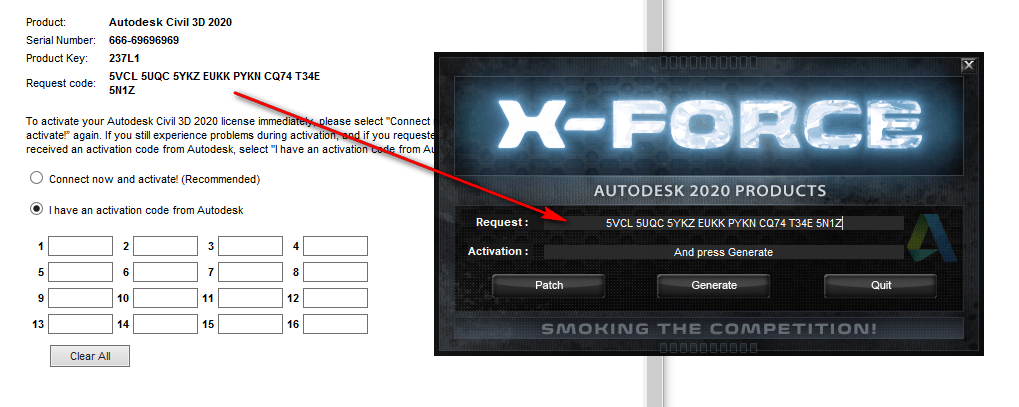
Task: Click activation code box number 2
Action: (166, 246)
